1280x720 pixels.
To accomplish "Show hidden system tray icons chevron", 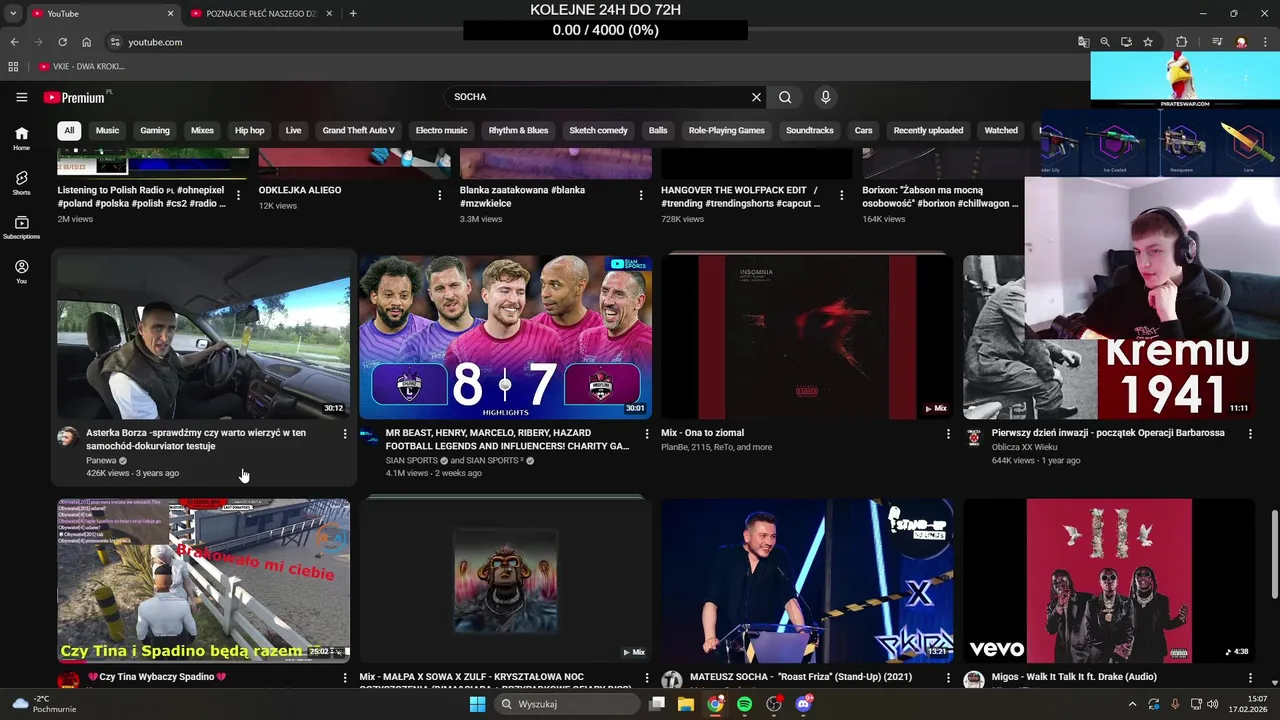I will (x=1132, y=704).
